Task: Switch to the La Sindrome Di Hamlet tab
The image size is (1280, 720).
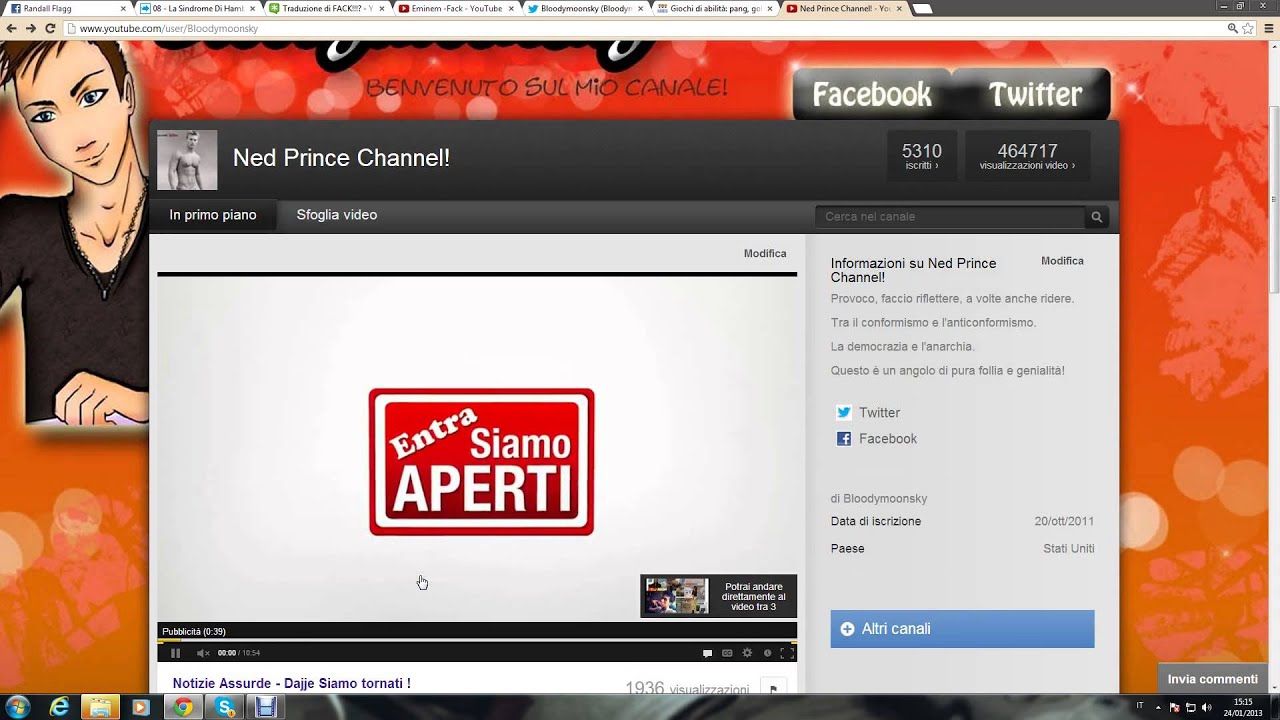Action: click(x=197, y=8)
